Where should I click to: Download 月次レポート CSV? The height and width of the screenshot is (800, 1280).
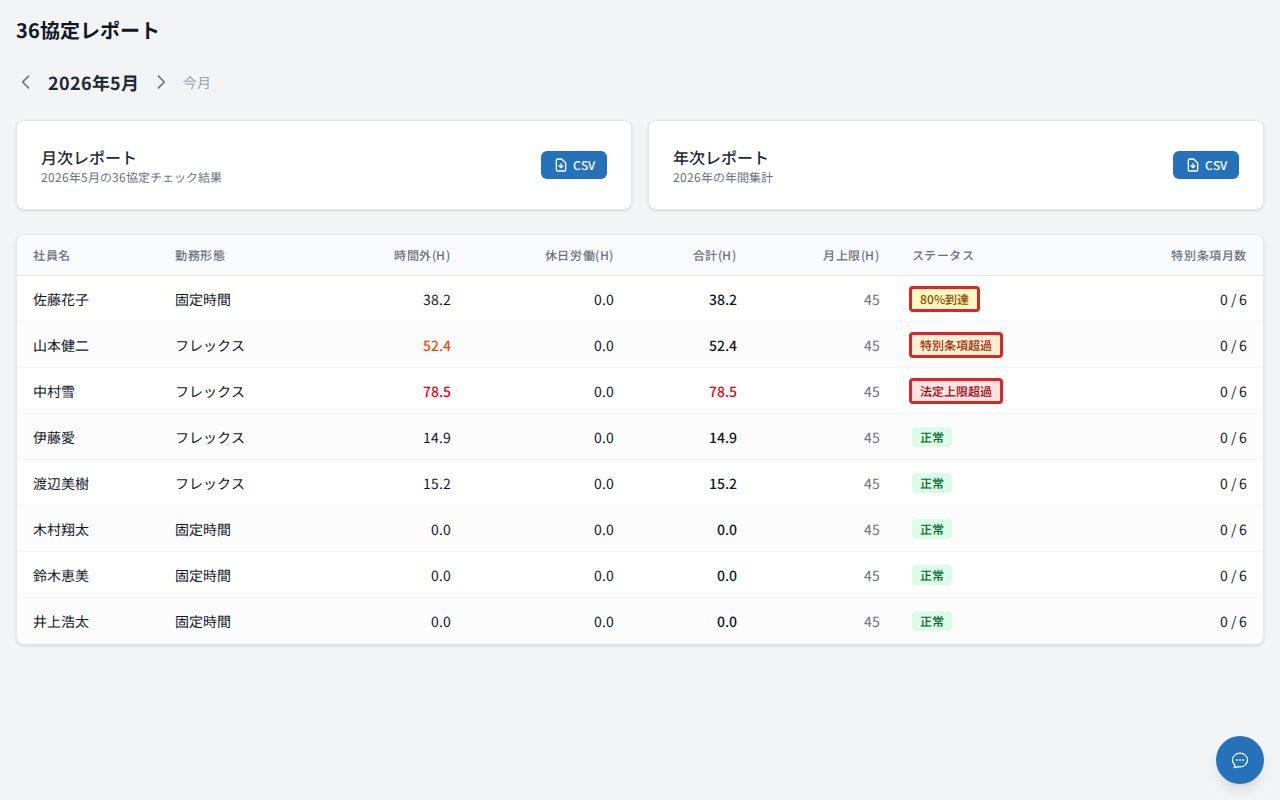point(574,165)
